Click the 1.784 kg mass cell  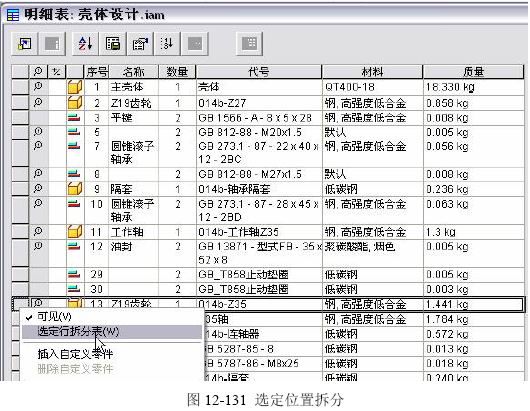(x=473, y=319)
